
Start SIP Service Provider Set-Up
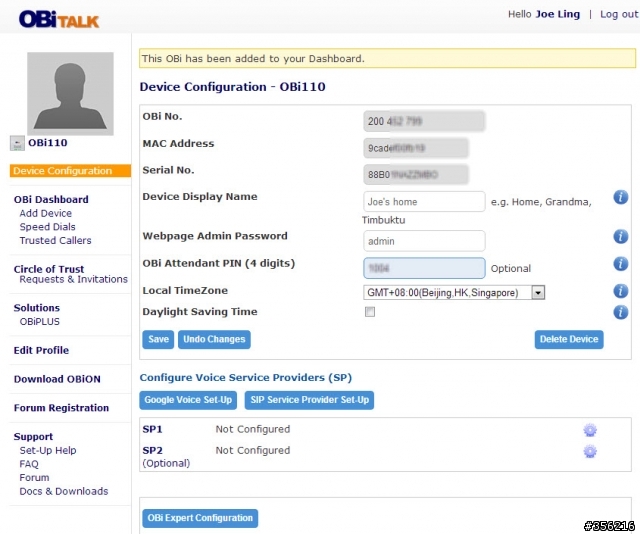pos(309,400)
